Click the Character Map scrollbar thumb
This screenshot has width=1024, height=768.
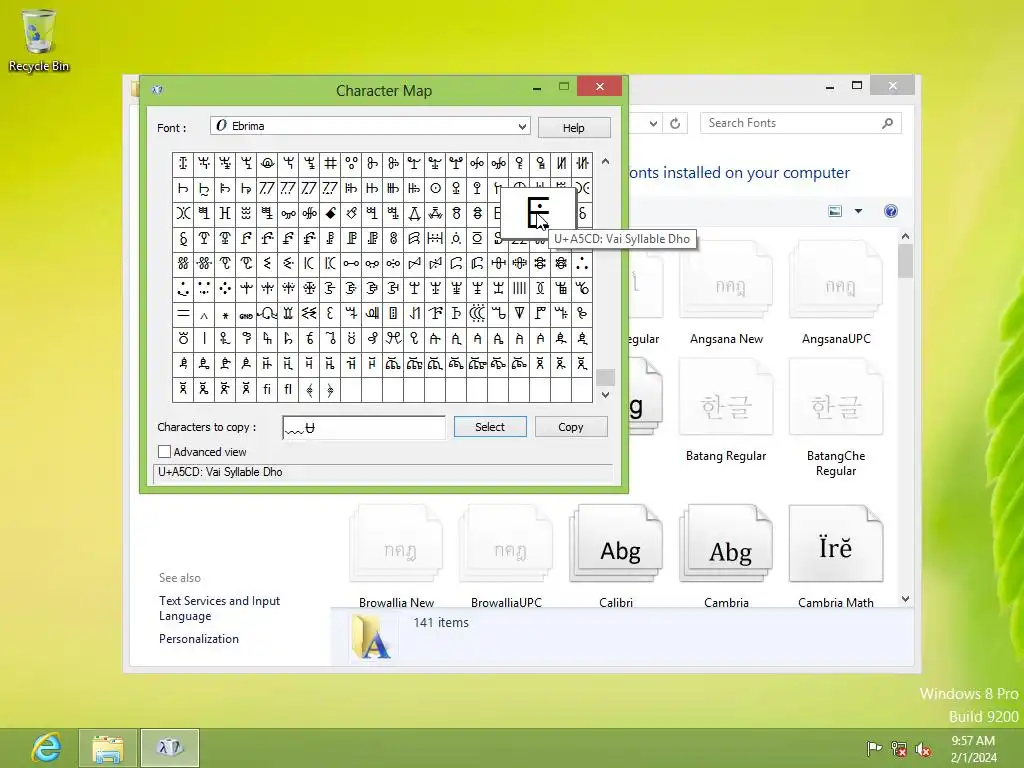coord(605,377)
